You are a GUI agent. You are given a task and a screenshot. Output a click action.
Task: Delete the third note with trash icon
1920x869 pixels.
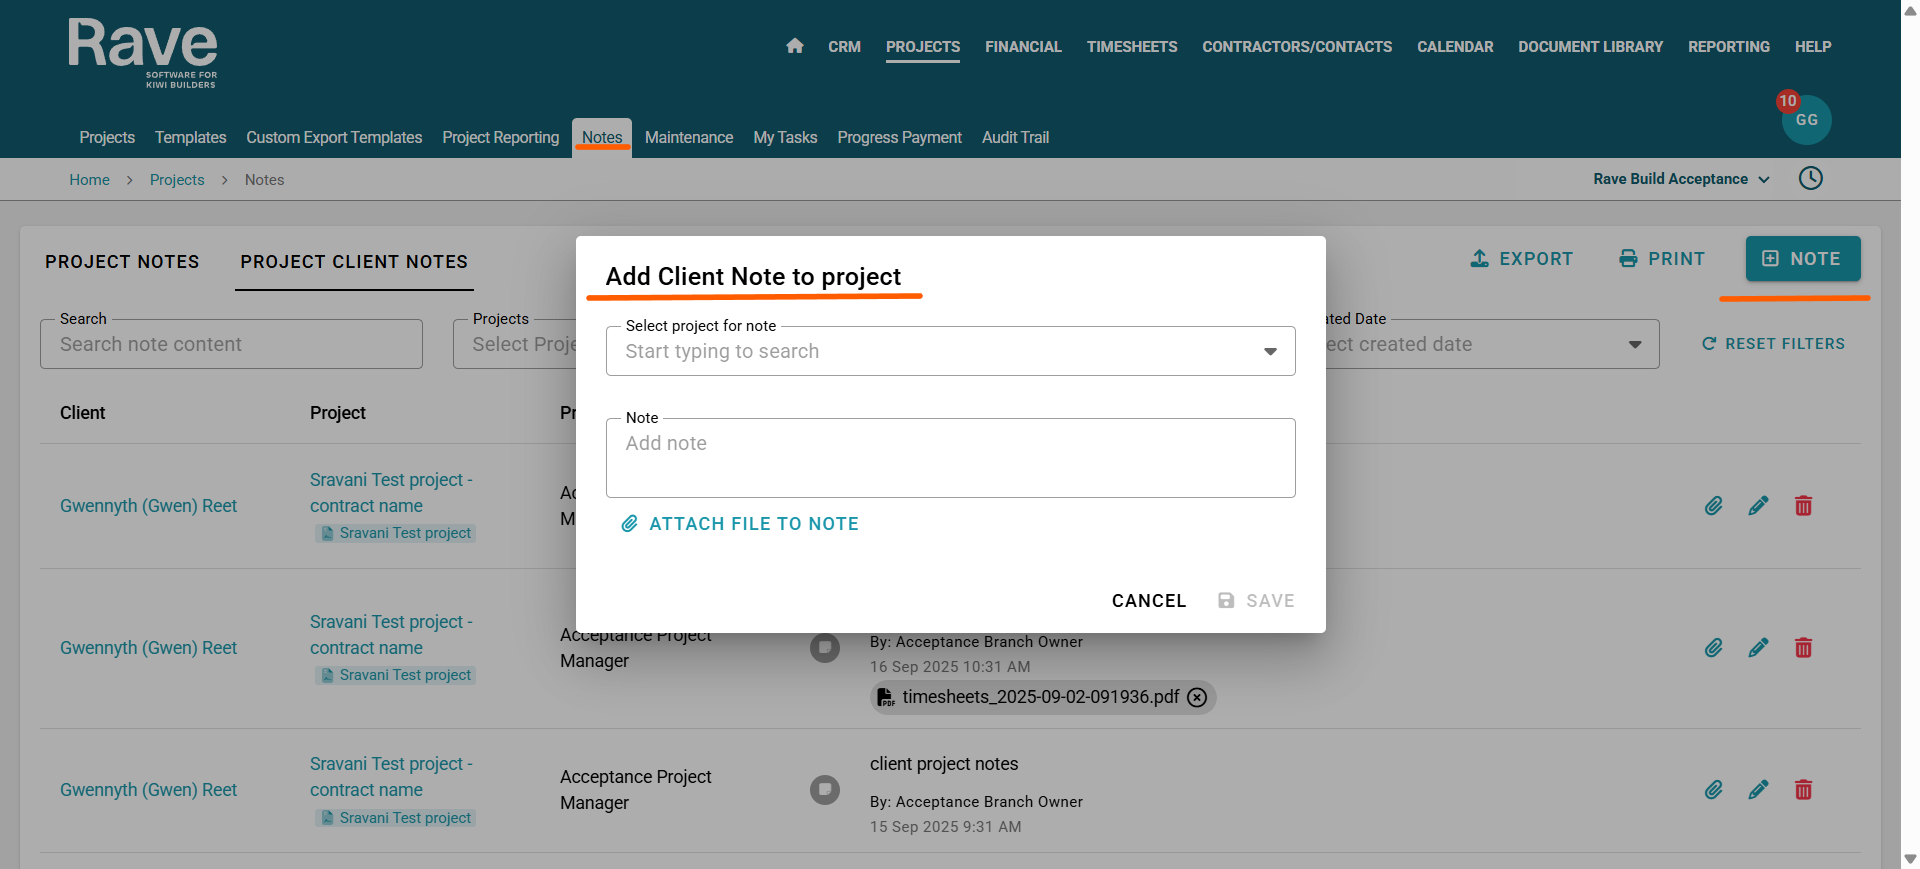1803,790
